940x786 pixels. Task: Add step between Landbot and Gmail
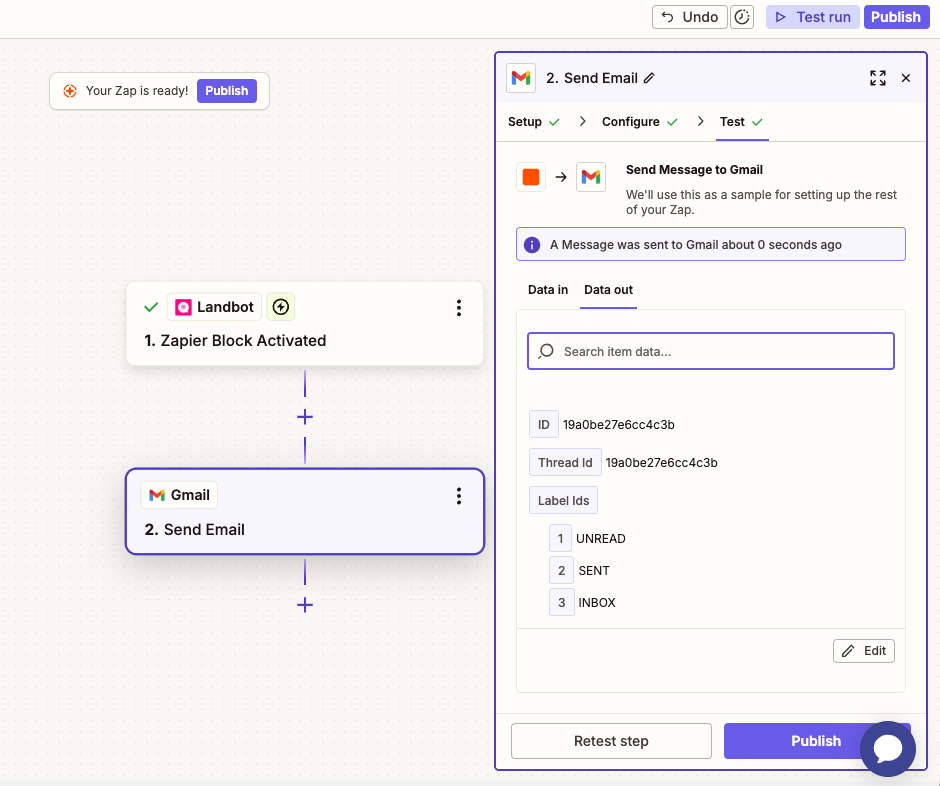pos(305,417)
